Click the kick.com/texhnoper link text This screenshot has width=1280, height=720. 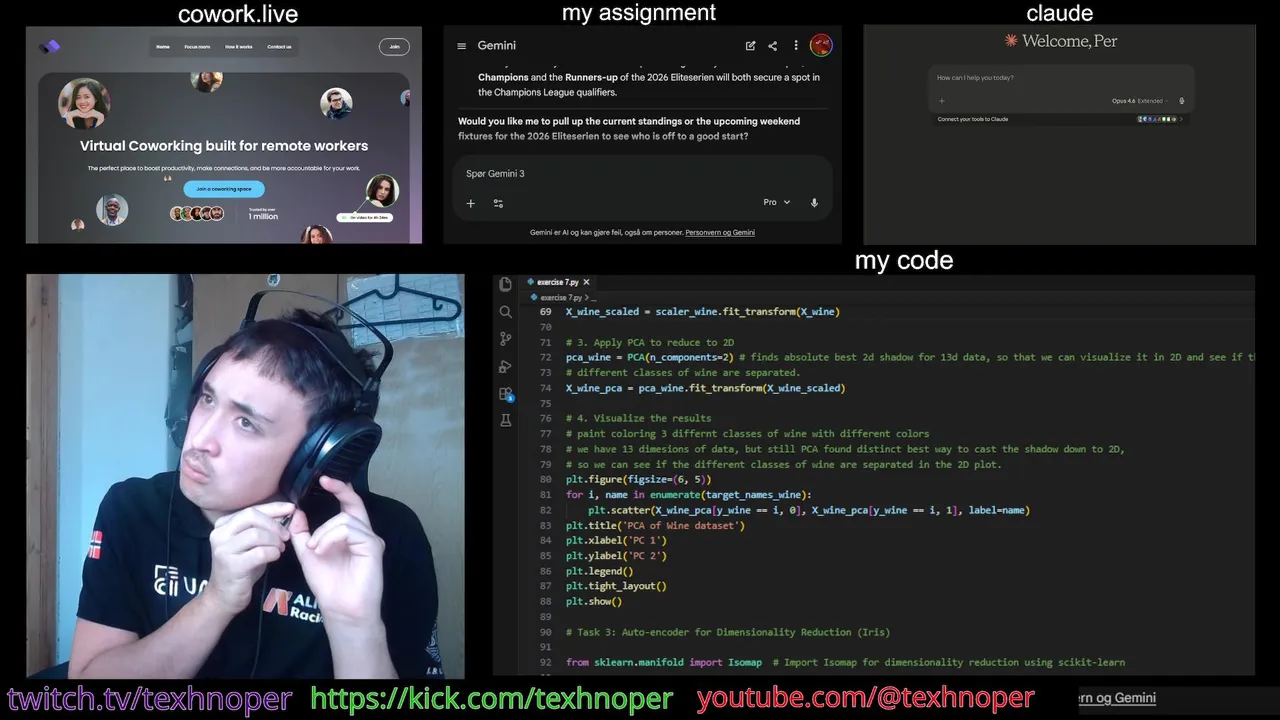(x=492, y=698)
